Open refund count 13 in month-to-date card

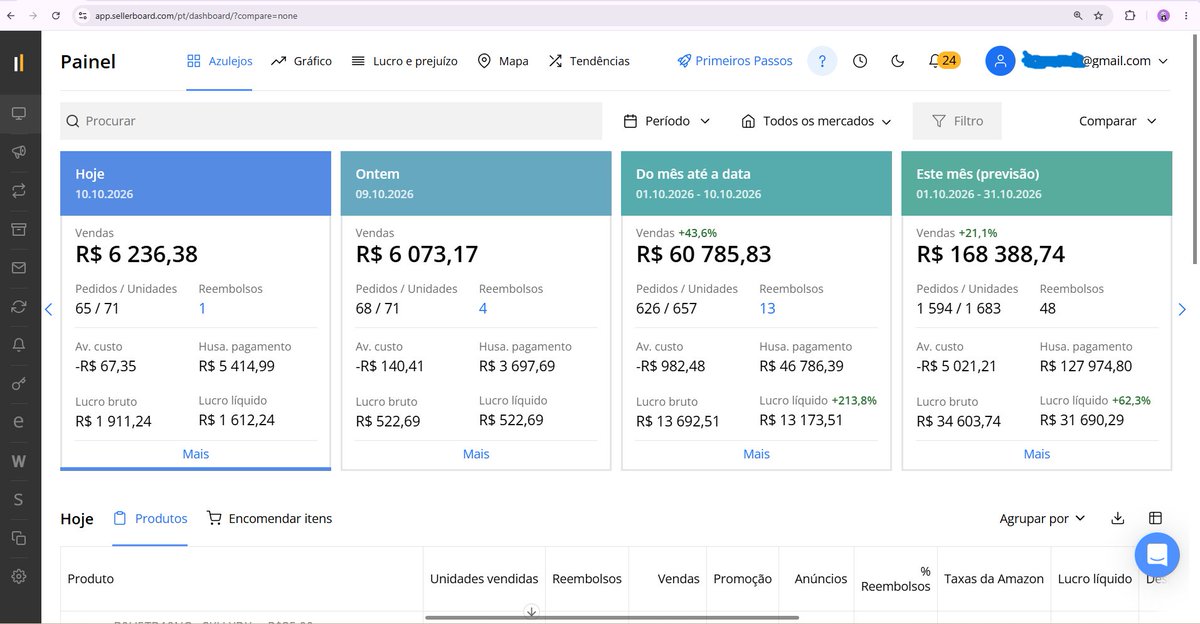(x=767, y=308)
